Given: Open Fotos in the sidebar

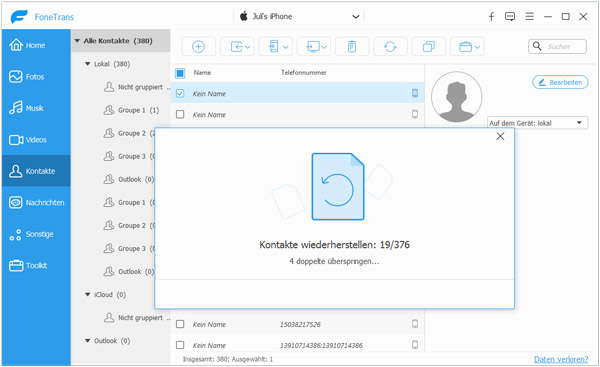Looking at the screenshot, I should pyautogui.click(x=36, y=77).
